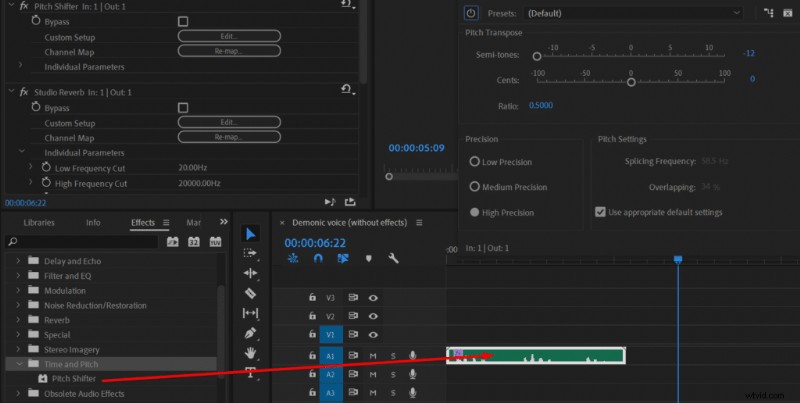The height and width of the screenshot is (403, 800).
Task: Toggle Snap in timeline magnet icon
Action: point(318,259)
